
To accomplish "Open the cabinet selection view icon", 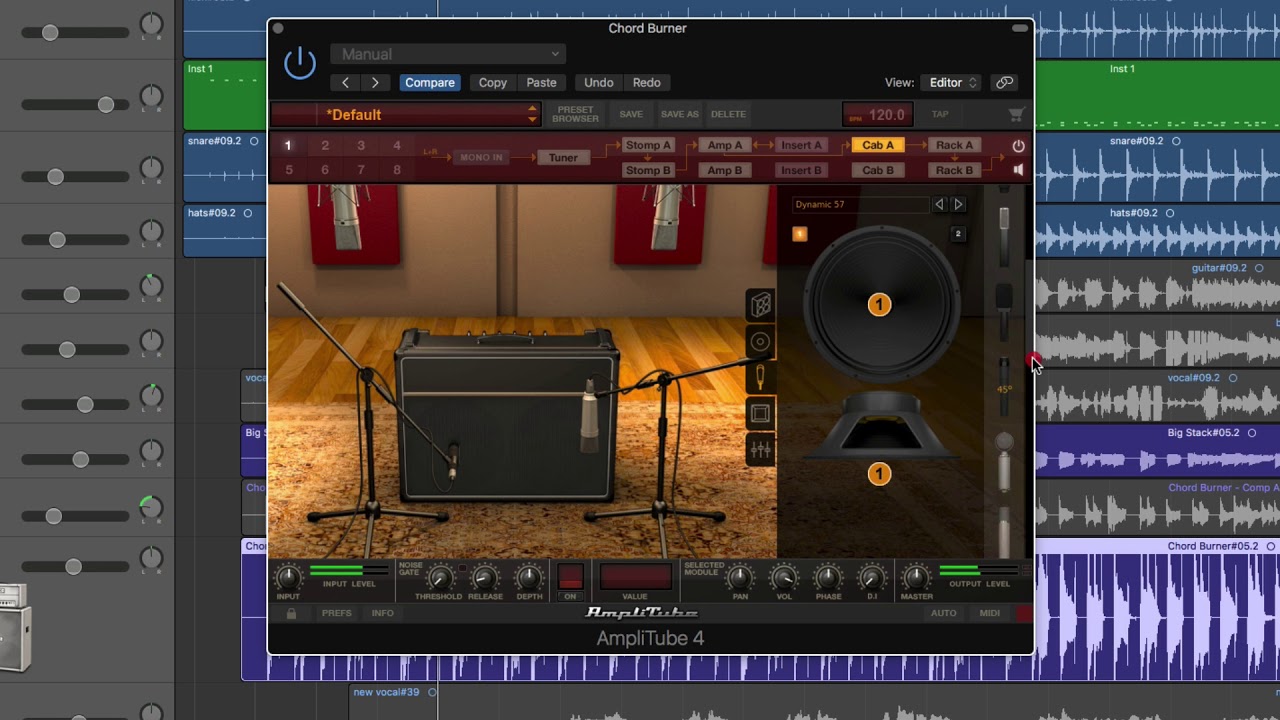I will pos(760,305).
